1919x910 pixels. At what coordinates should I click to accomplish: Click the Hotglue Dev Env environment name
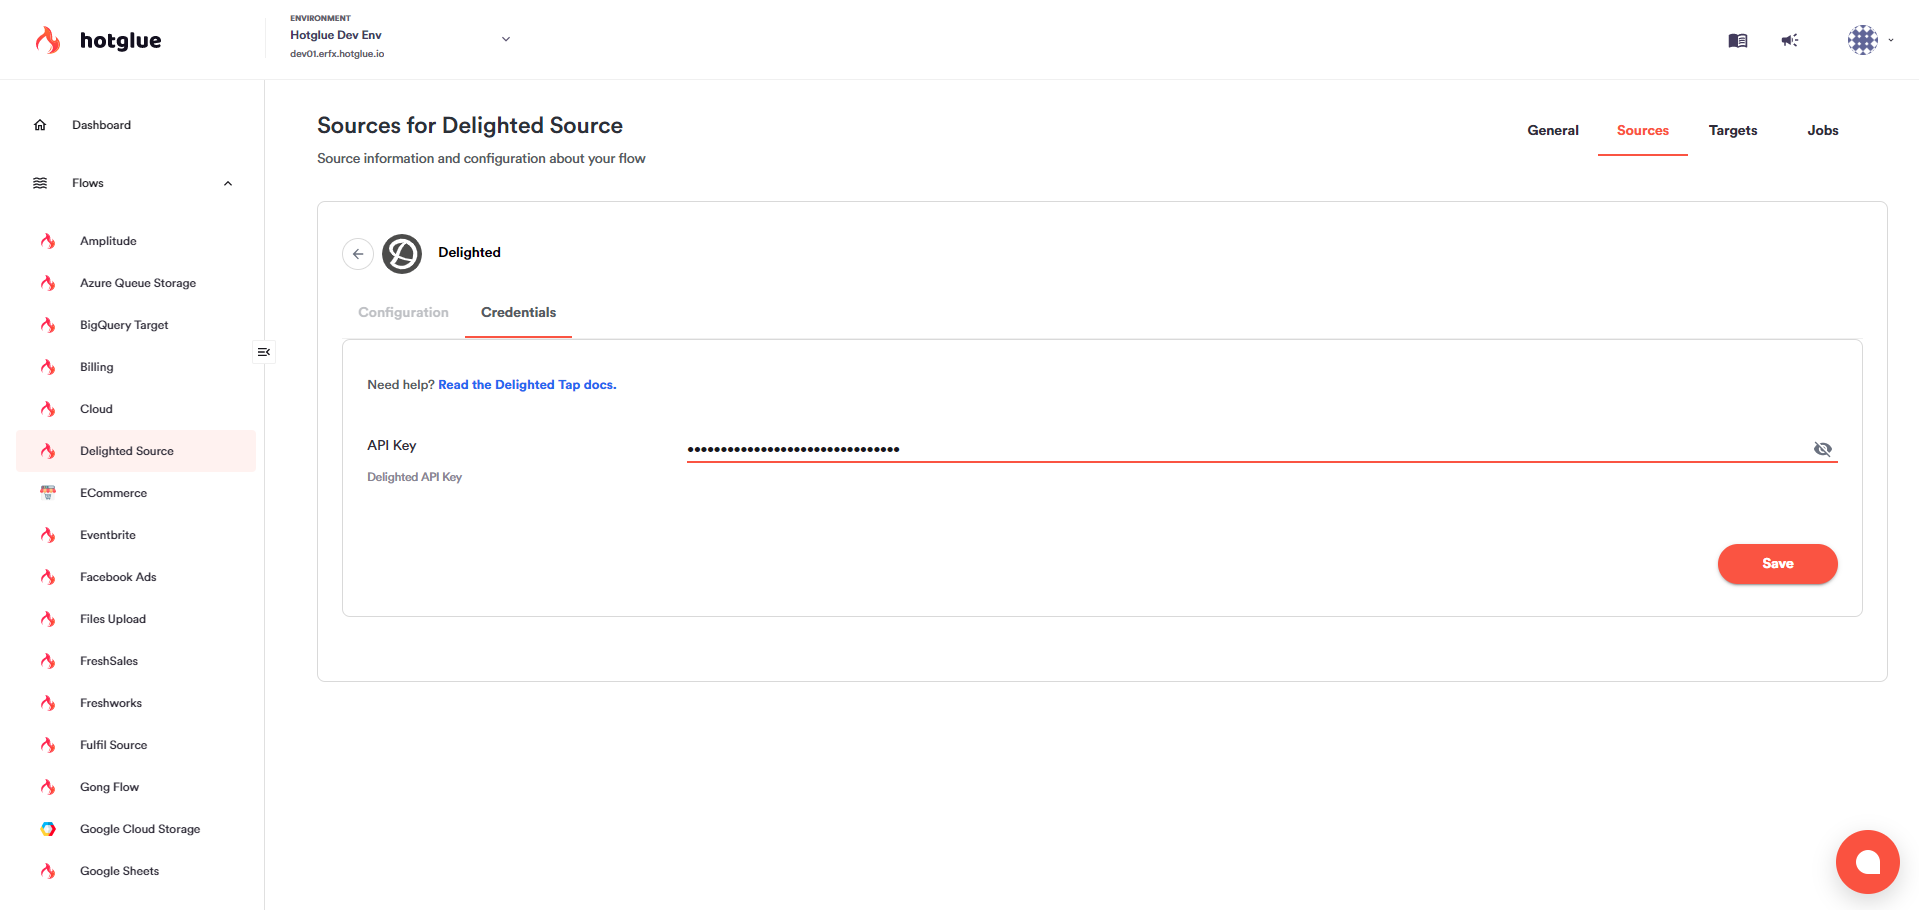[336, 35]
